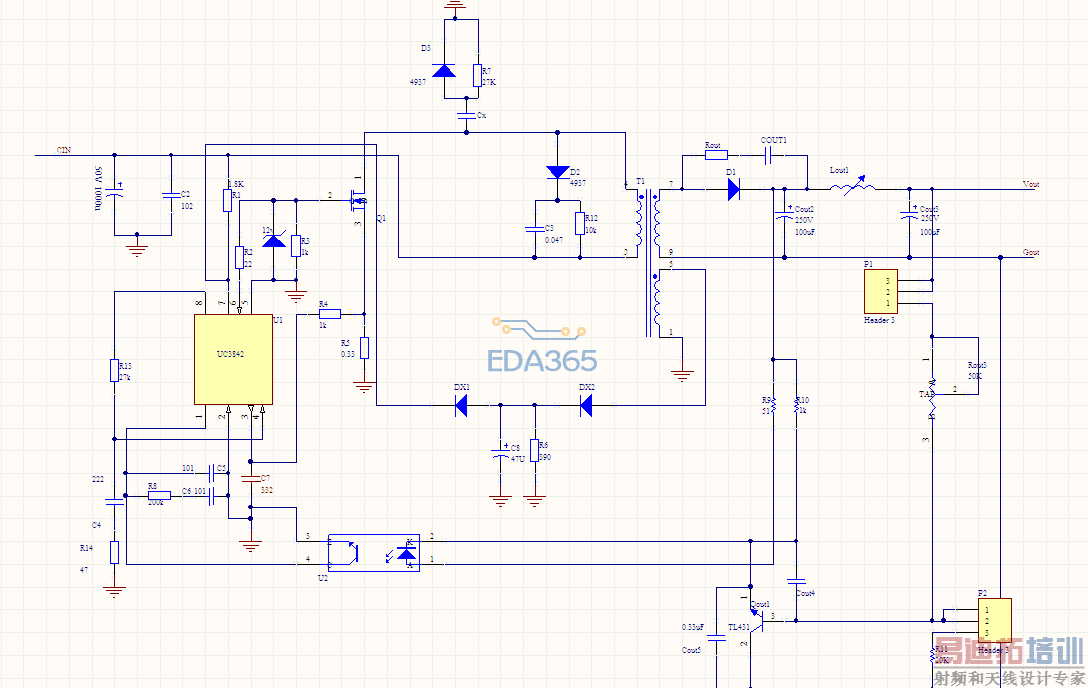The image size is (1088, 688).
Task: Select resistor R7 labeled 27K
Action: point(477,75)
